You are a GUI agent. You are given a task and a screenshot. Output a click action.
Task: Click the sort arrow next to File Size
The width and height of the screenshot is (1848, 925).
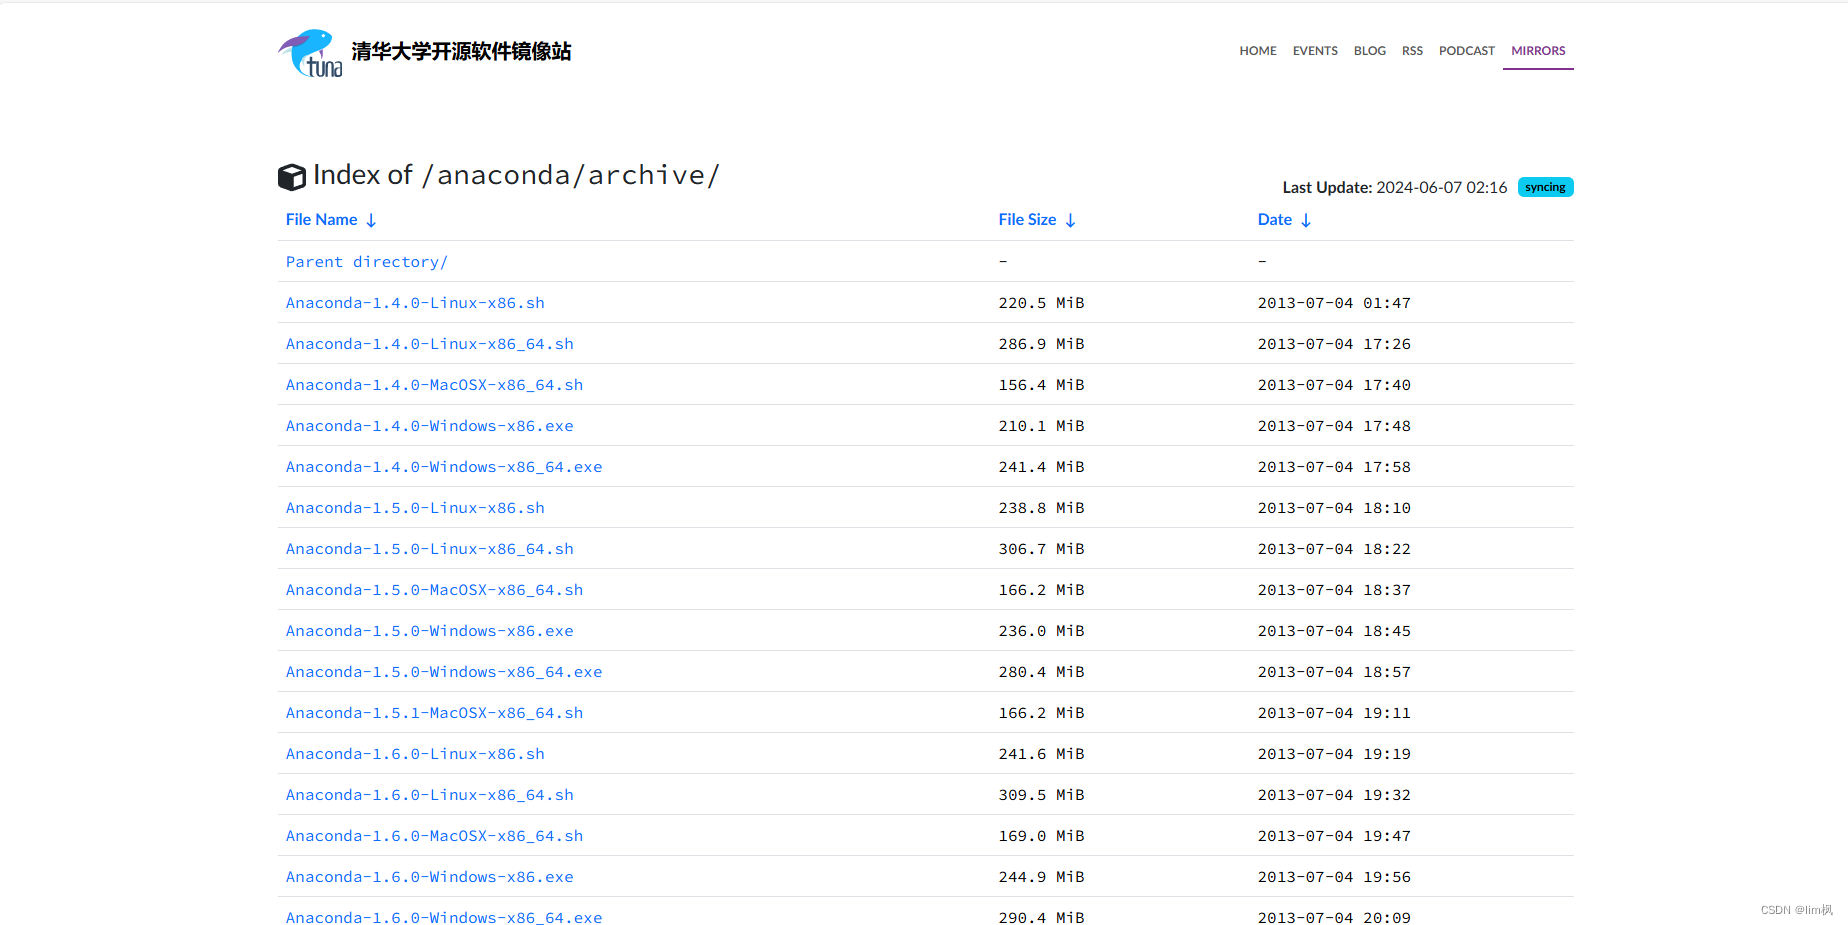pyautogui.click(x=1070, y=220)
